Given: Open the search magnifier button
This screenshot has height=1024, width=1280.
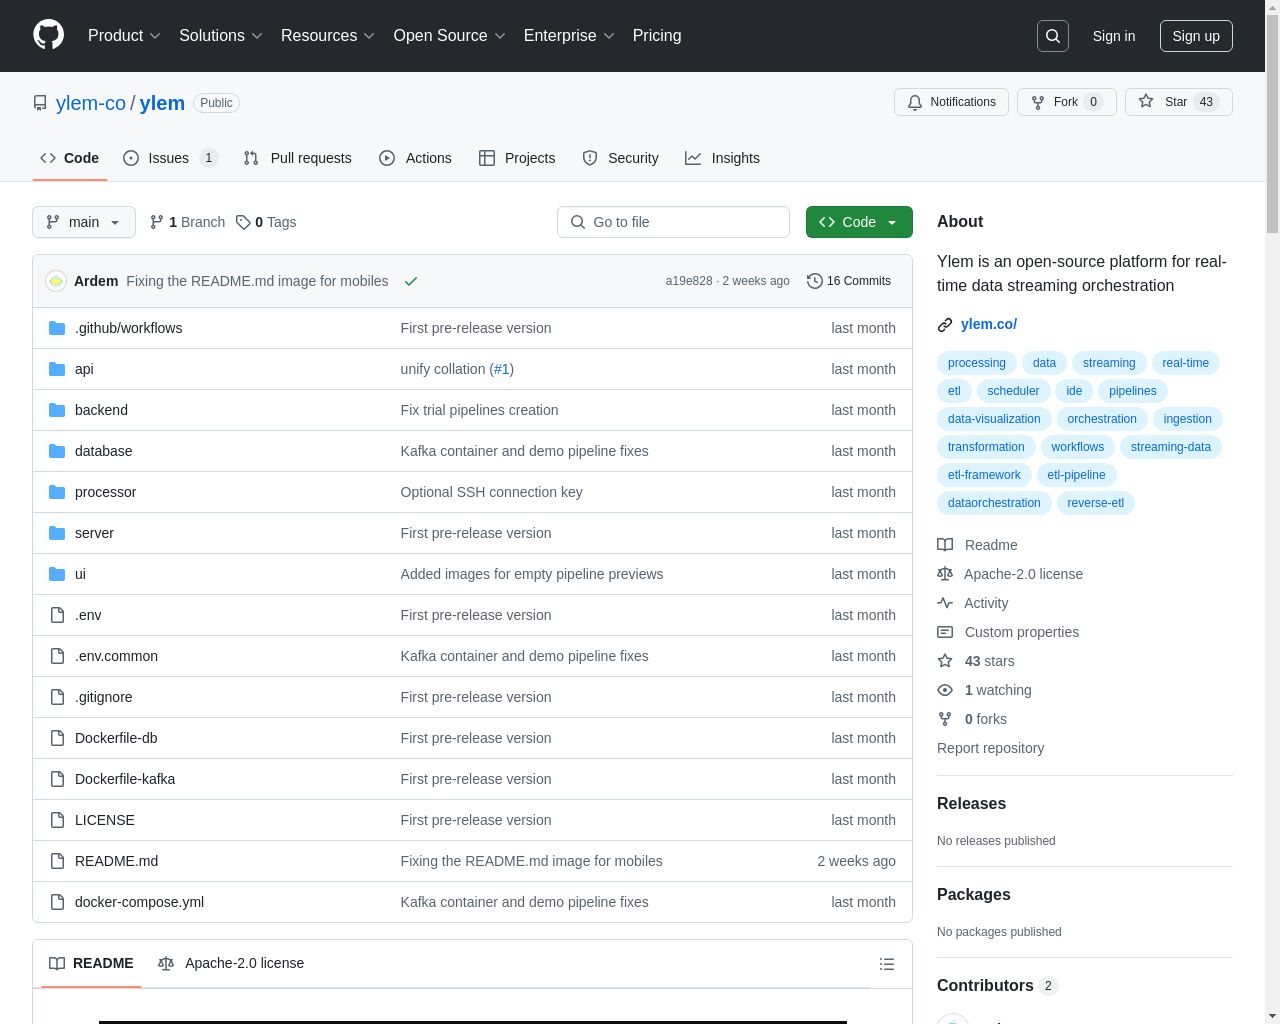Looking at the screenshot, I should click(x=1053, y=36).
